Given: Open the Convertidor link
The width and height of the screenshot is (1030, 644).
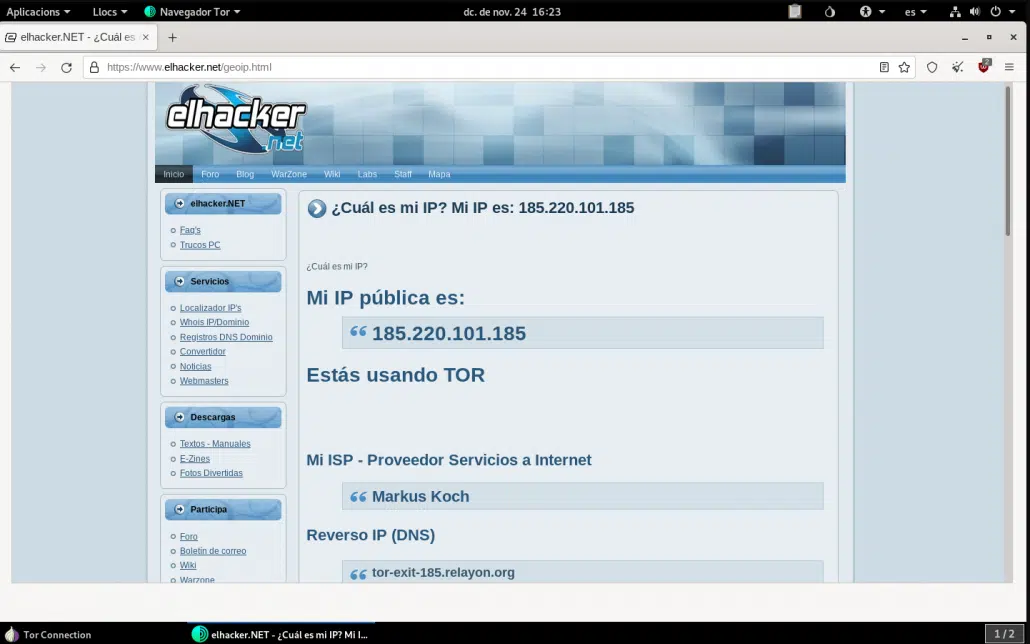Looking at the screenshot, I should coord(202,352).
